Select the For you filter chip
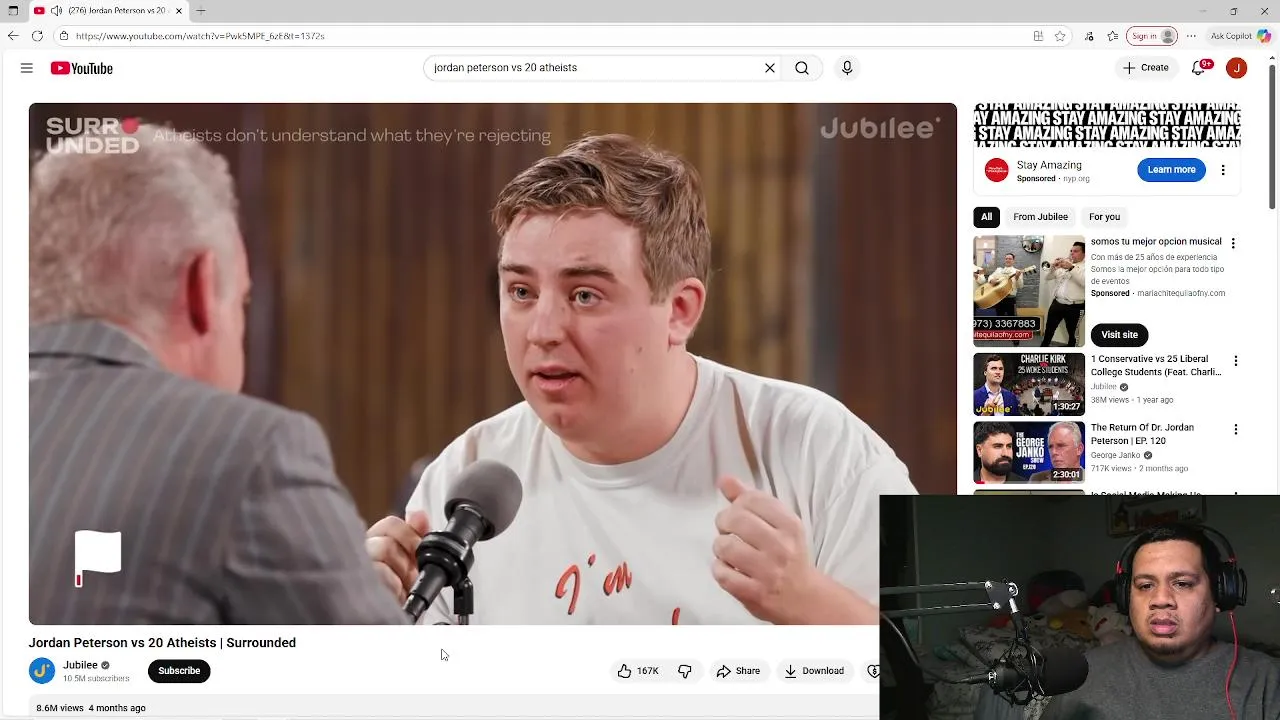1280x720 pixels. click(1104, 217)
